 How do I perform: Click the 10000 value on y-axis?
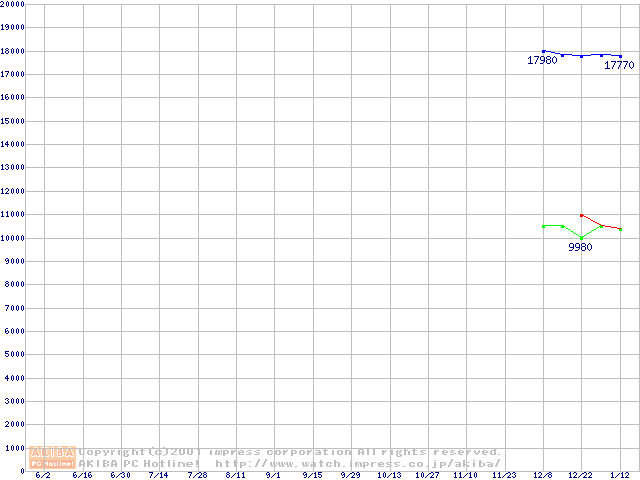pyautogui.click(x=13, y=238)
